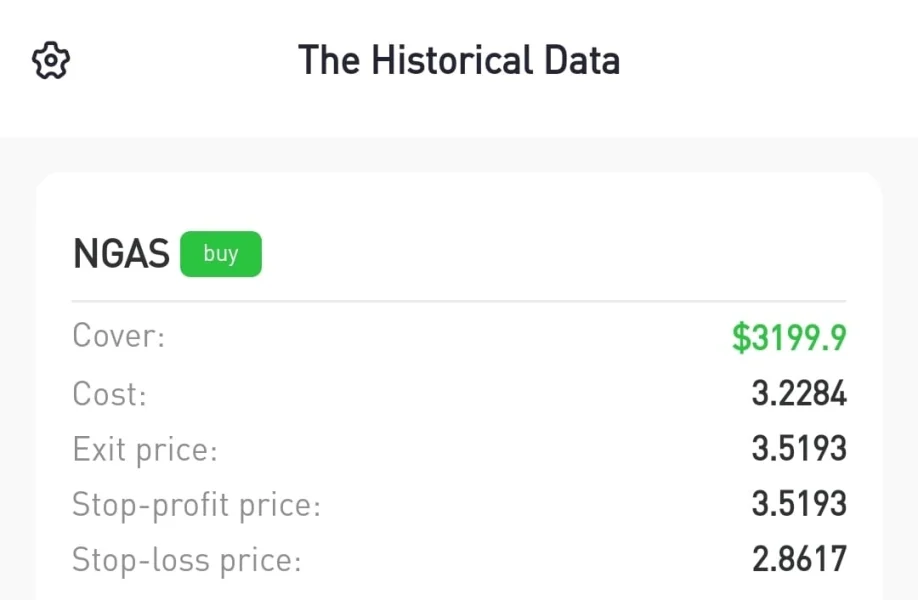Image resolution: width=918 pixels, height=600 pixels.
Task: Click the green buy badge
Action: tap(221, 254)
